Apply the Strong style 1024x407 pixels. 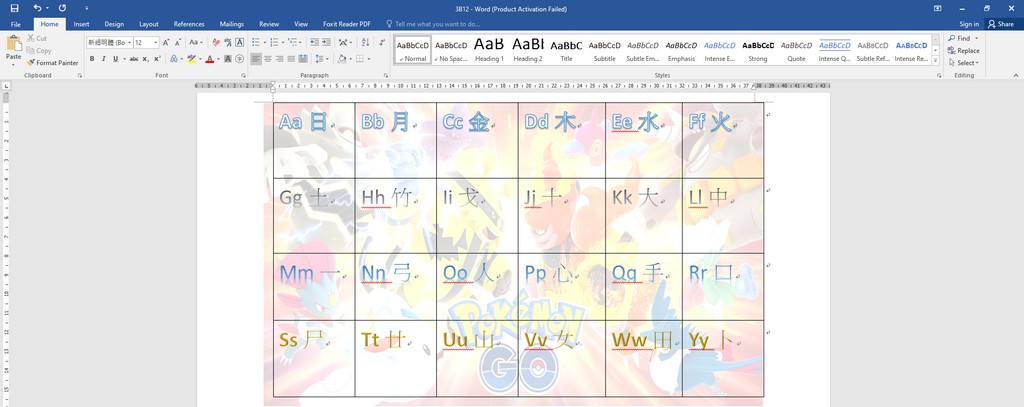coord(758,50)
